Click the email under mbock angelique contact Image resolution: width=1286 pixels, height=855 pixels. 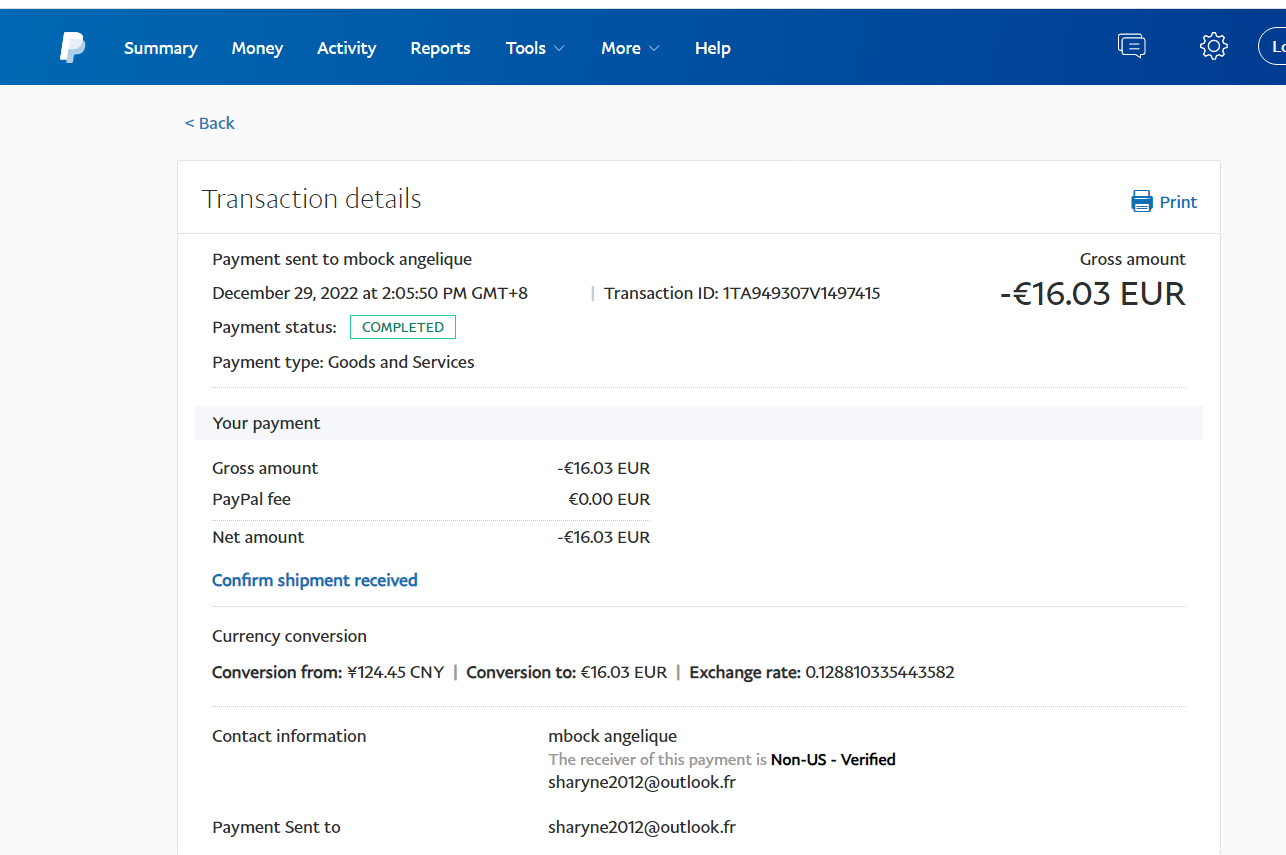(x=641, y=782)
